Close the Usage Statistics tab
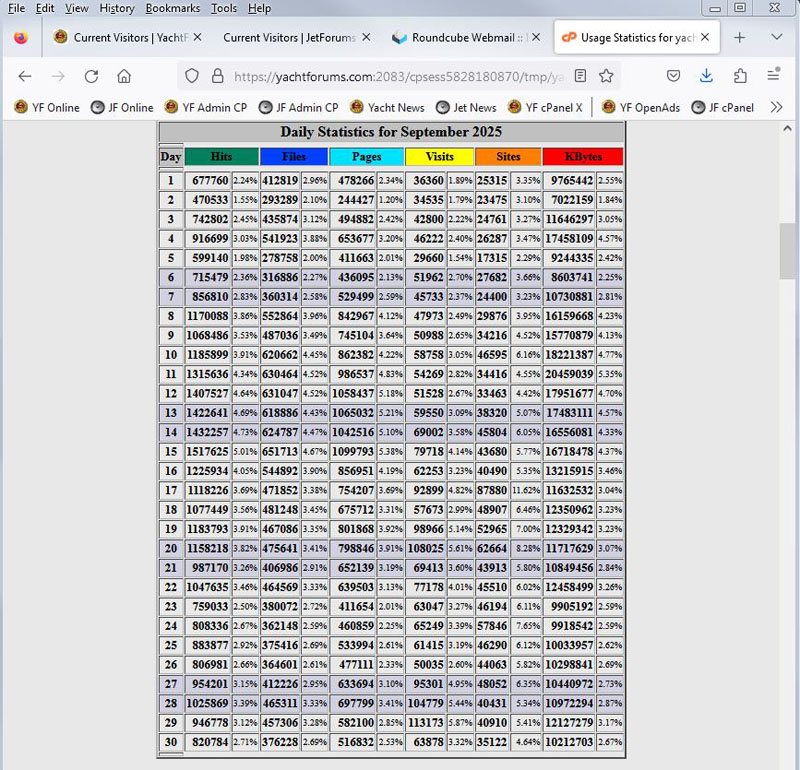 click(x=706, y=37)
